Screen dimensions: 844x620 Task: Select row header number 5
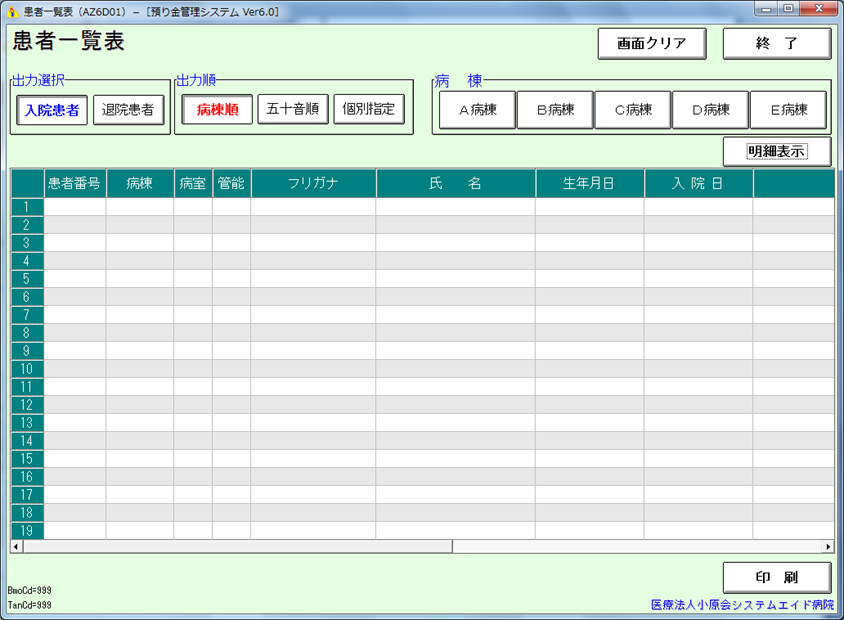click(x=27, y=279)
